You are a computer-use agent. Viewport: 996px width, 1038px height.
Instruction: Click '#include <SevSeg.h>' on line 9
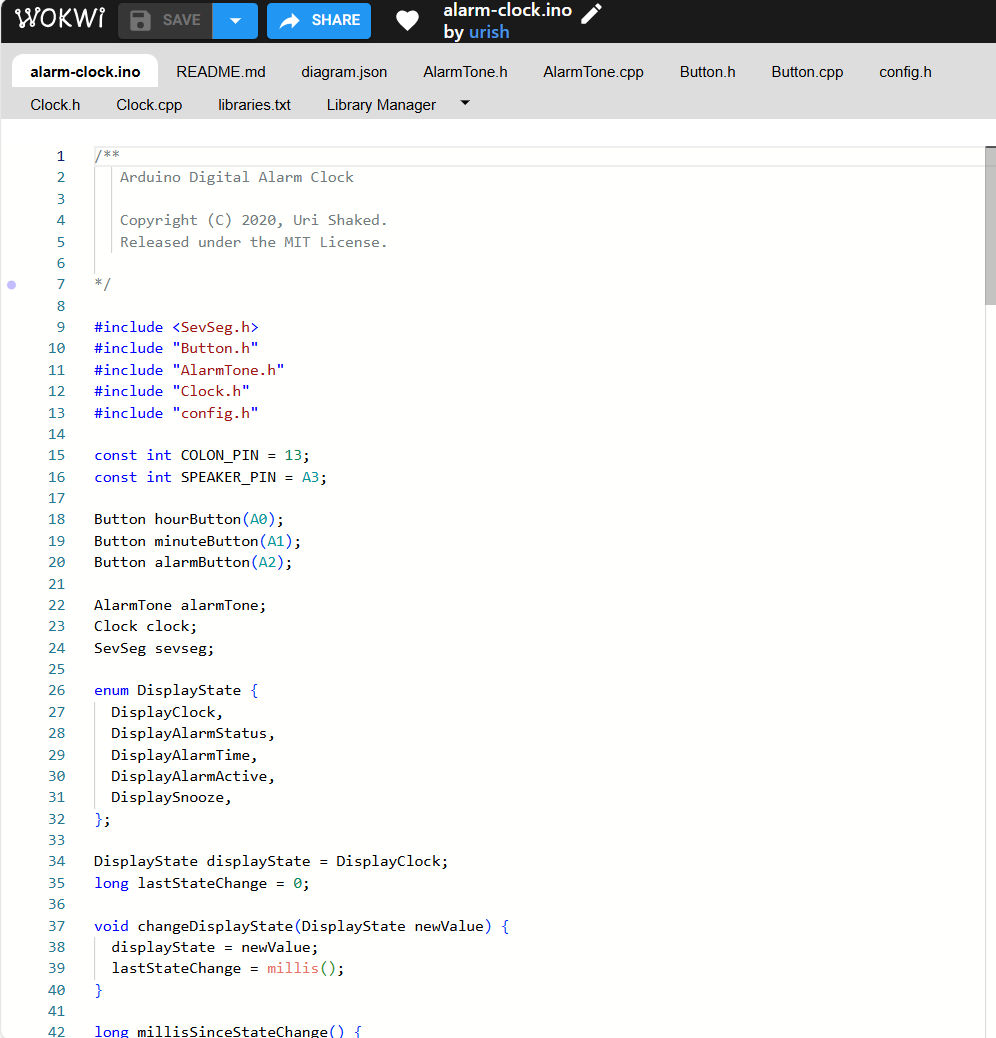click(176, 327)
